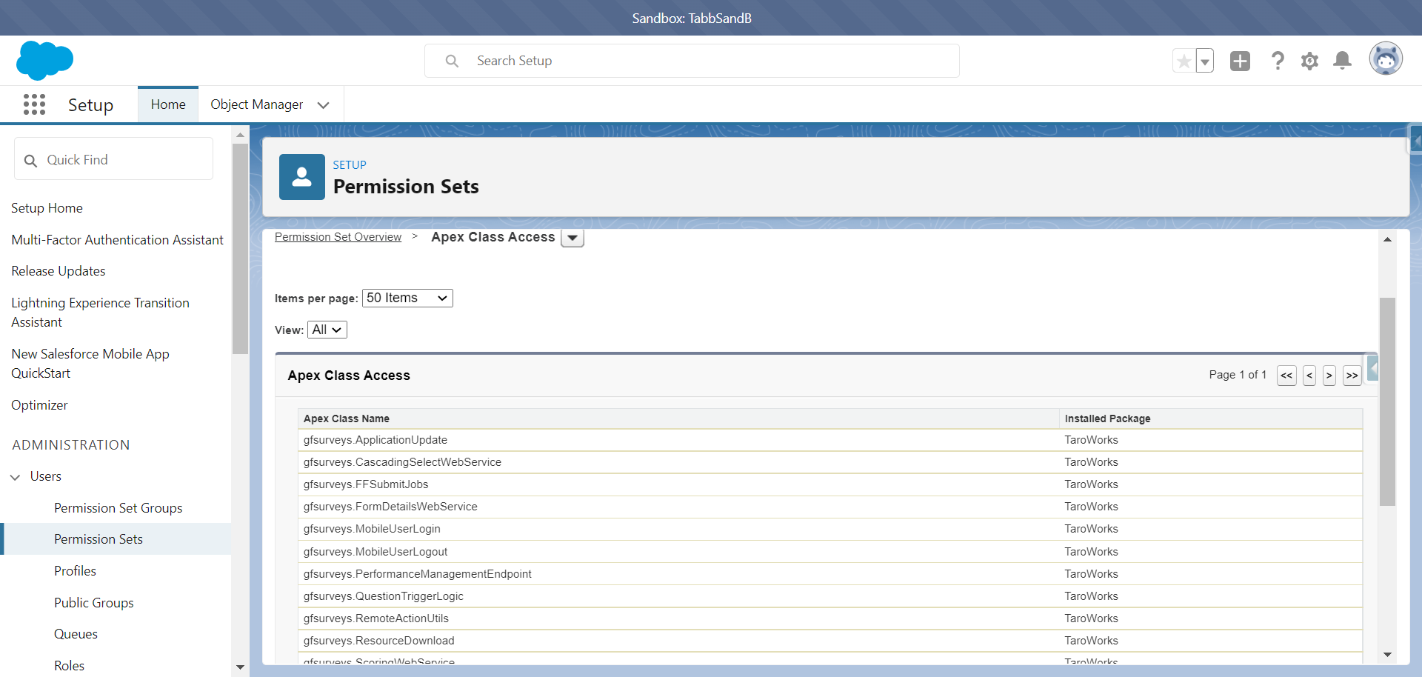Go to the last page button
Viewport: 1422px width, 677px height.
(1352, 375)
